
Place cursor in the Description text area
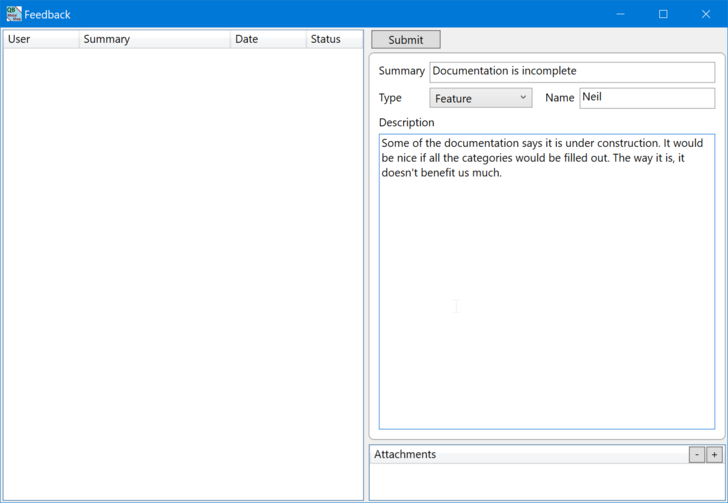[546, 300]
